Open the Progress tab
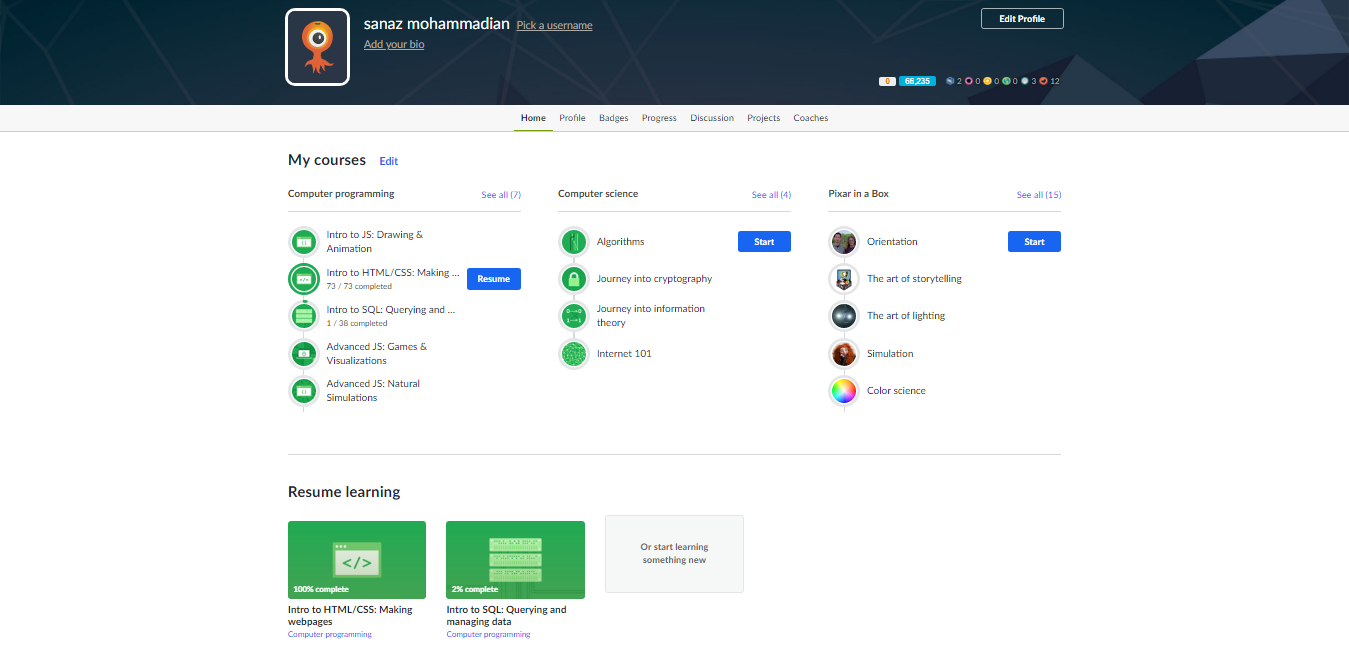The height and width of the screenshot is (648, 1349). (x=659, y=118)
